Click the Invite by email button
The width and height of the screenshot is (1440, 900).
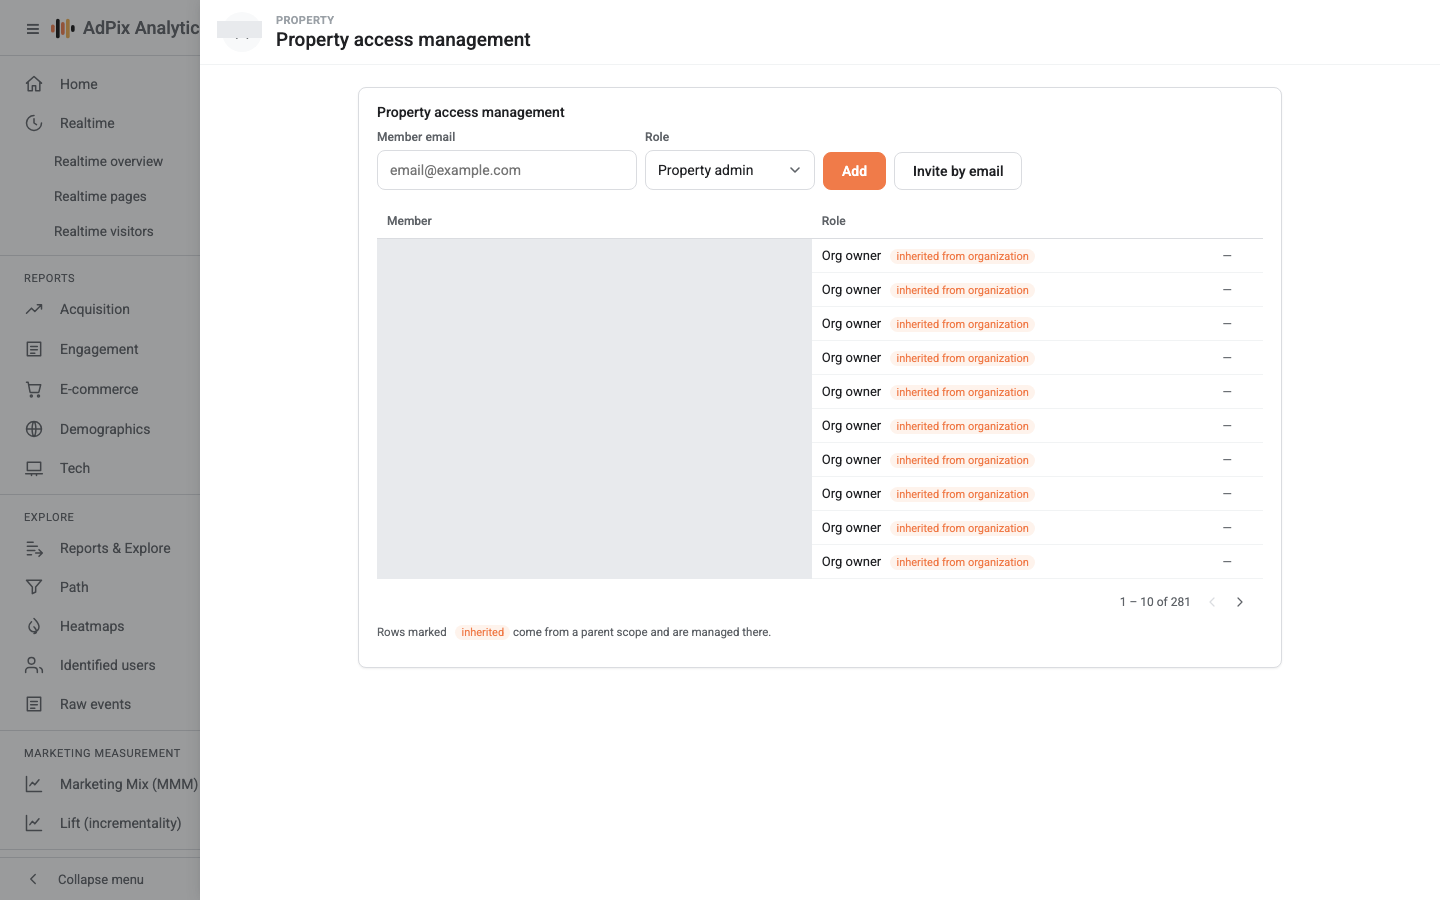(958, 171)
